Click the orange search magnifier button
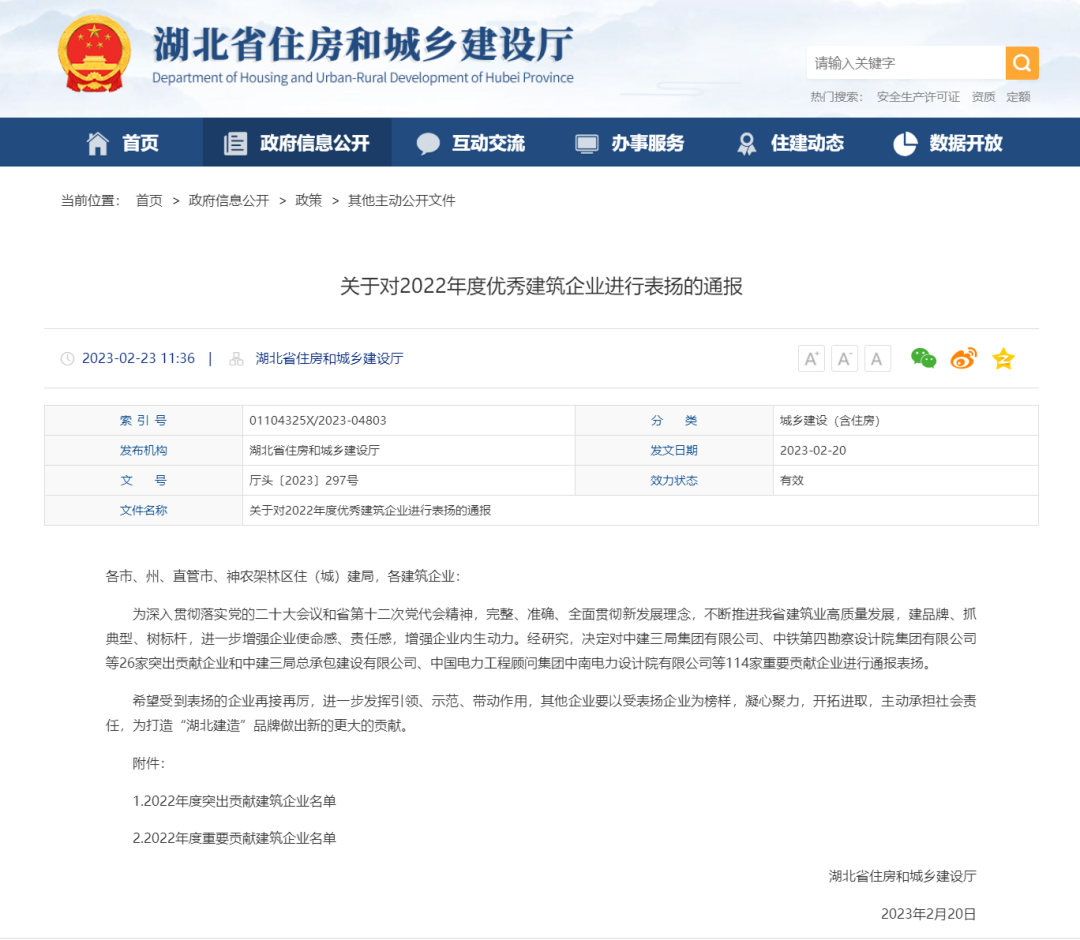This screenshot has height=940, width=1080. click(1021, 63)
